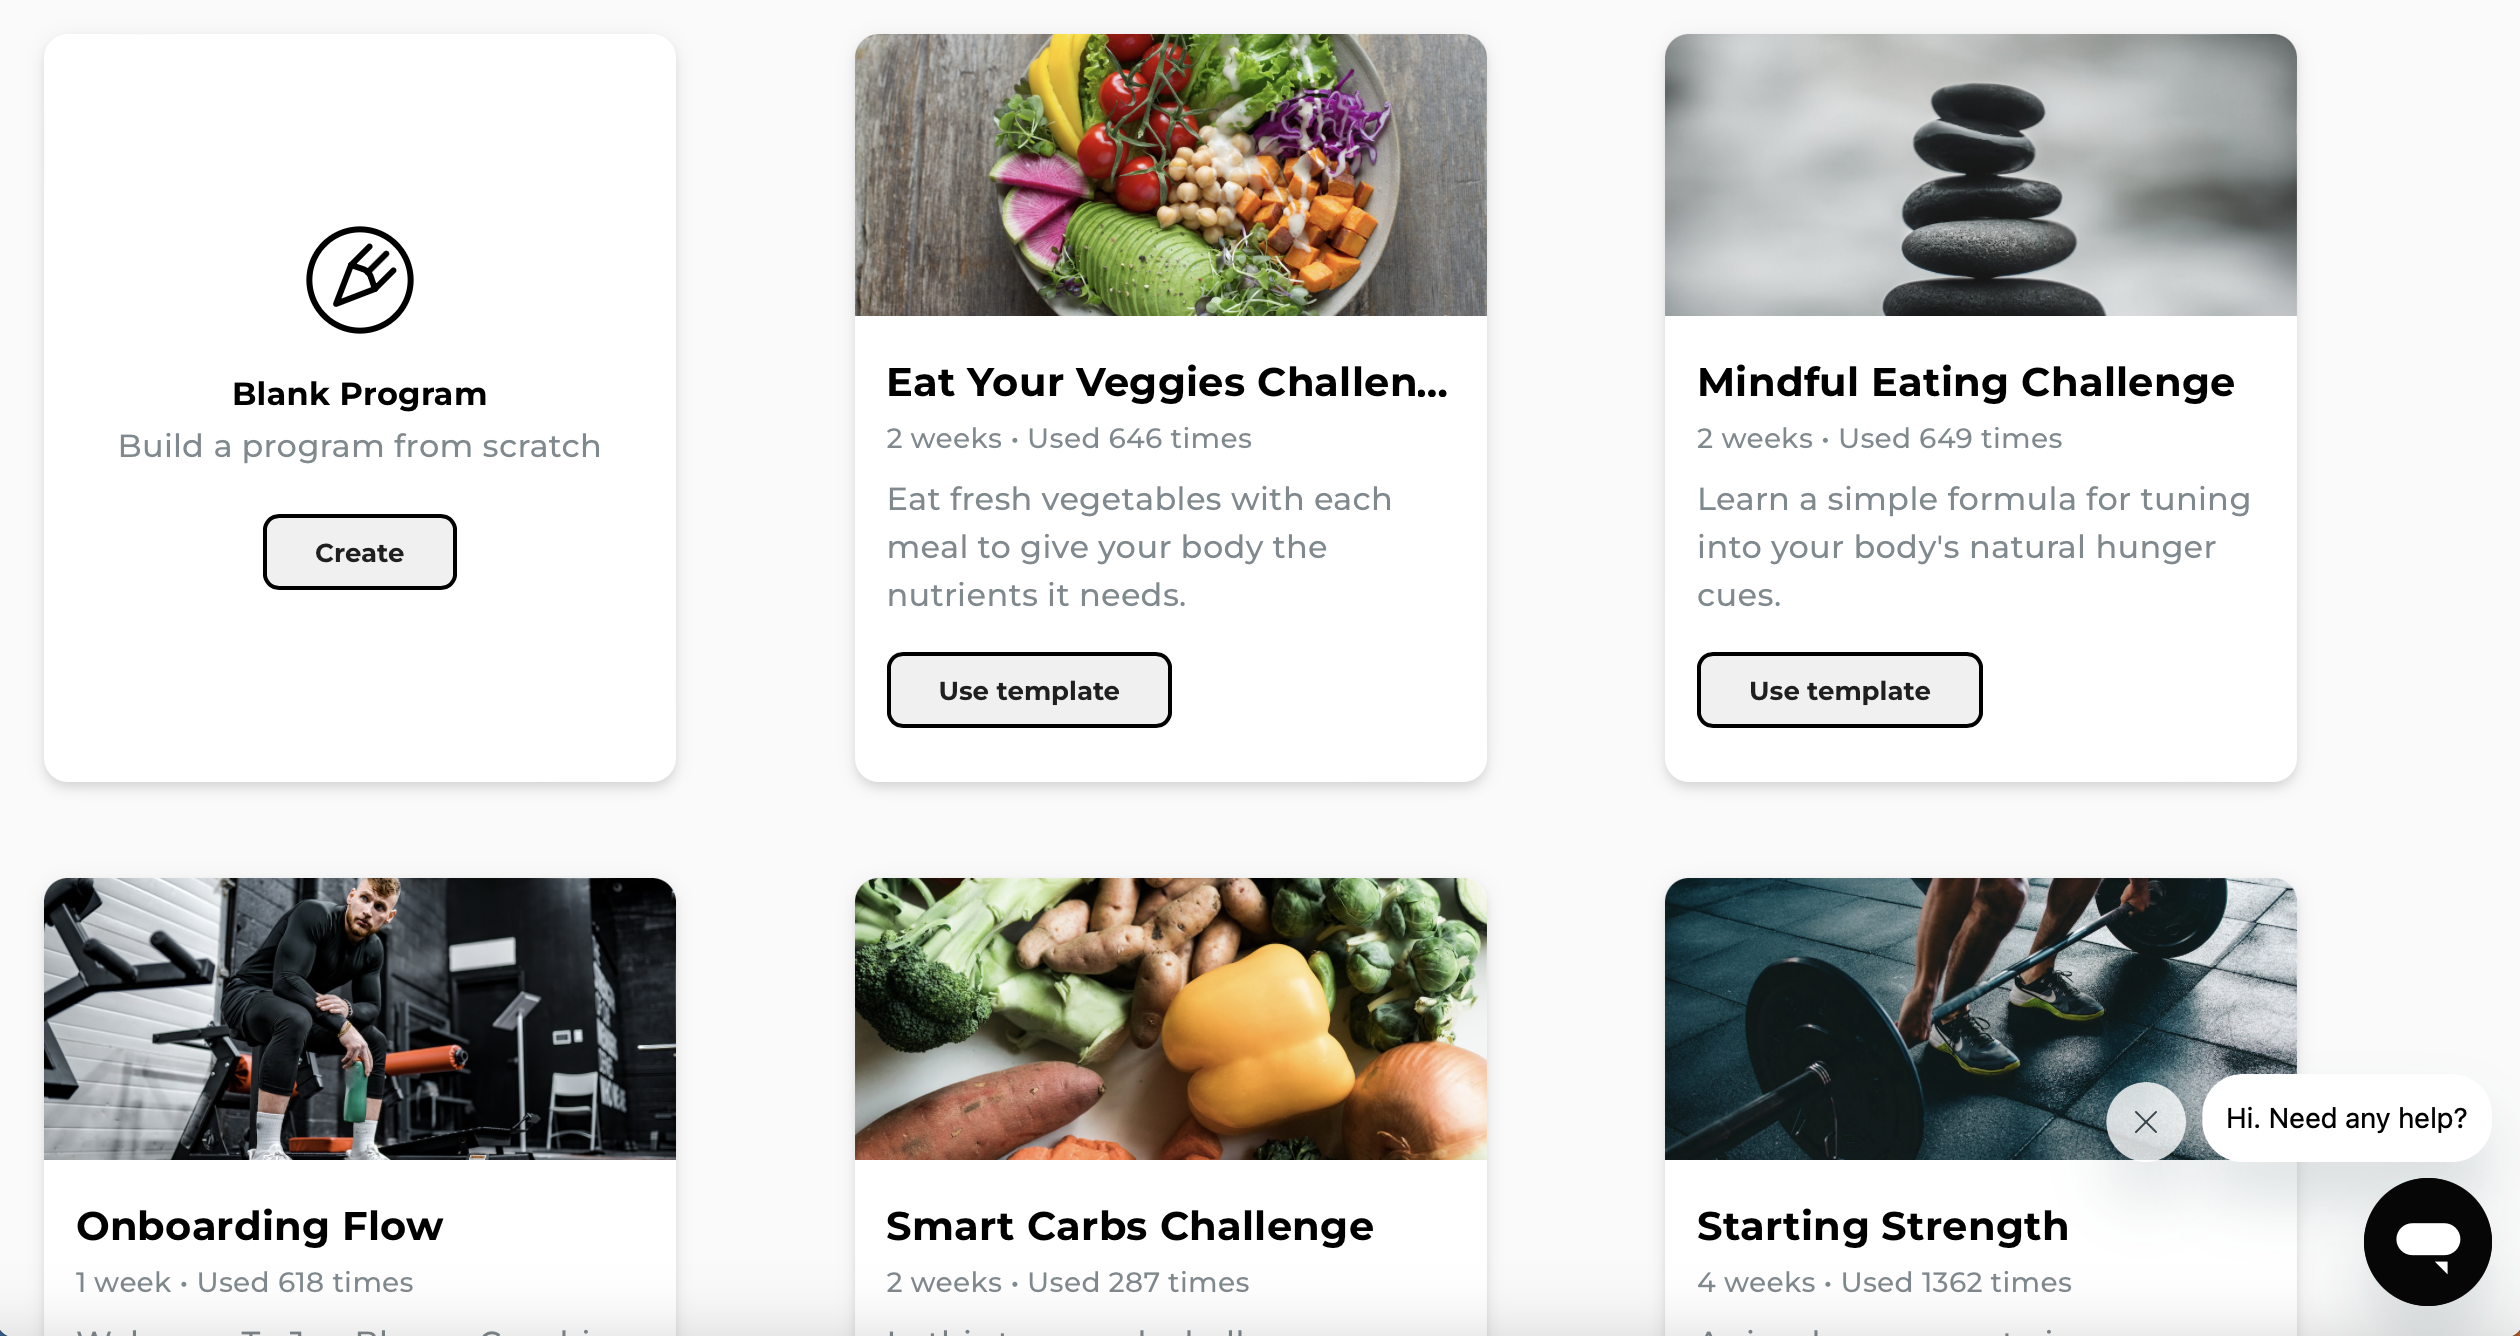Select the barbell Starting Strength image
Viewport: 2520px width, 1336px height.
pos(1980,1019)
